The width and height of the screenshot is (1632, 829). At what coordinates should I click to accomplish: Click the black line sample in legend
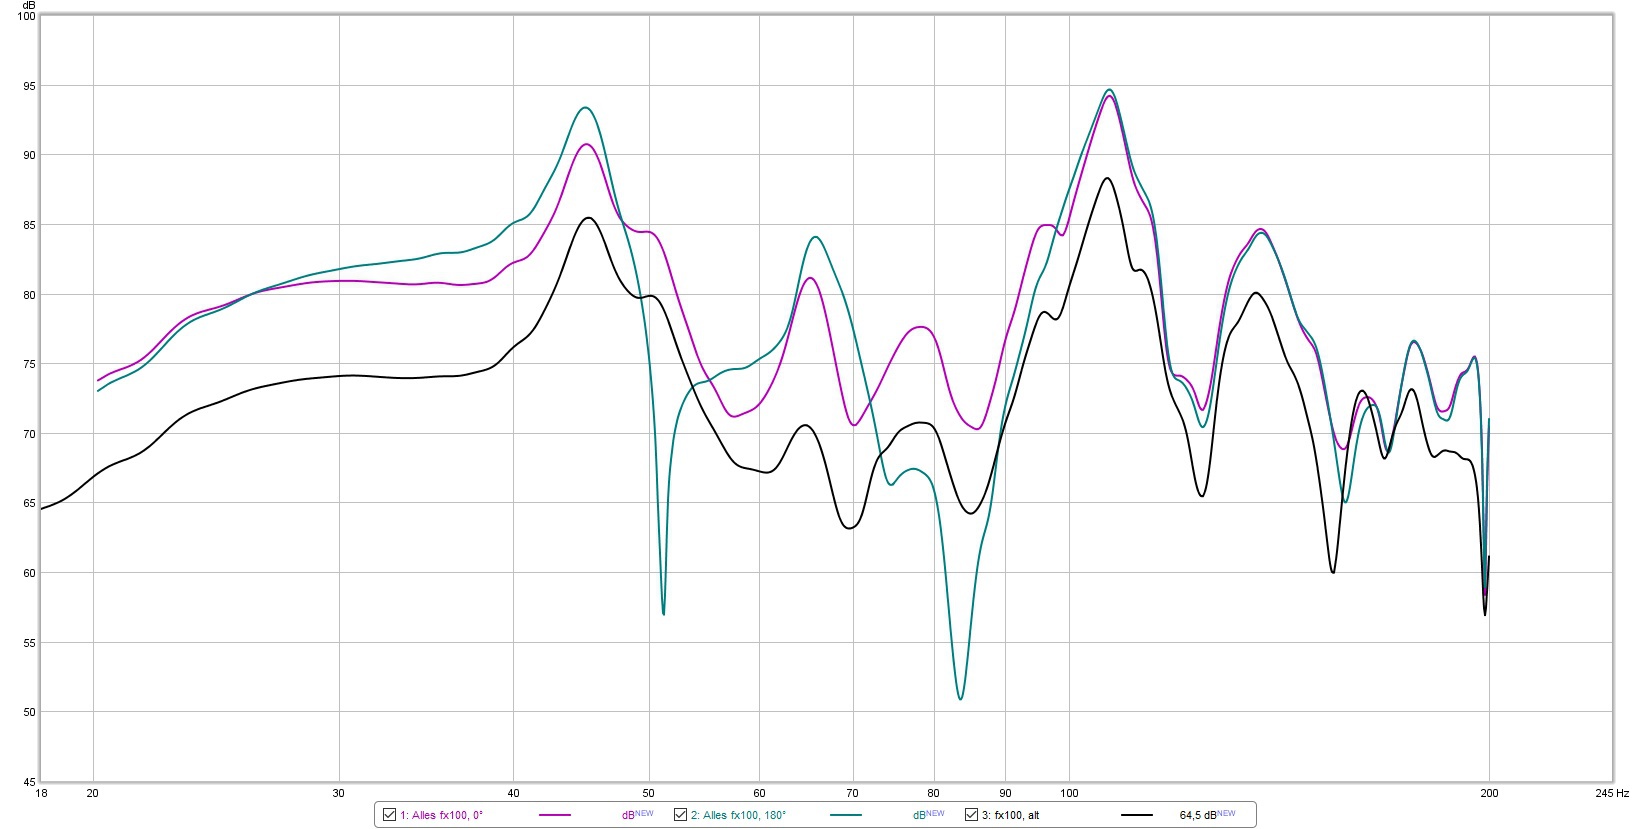(1136, 815)
